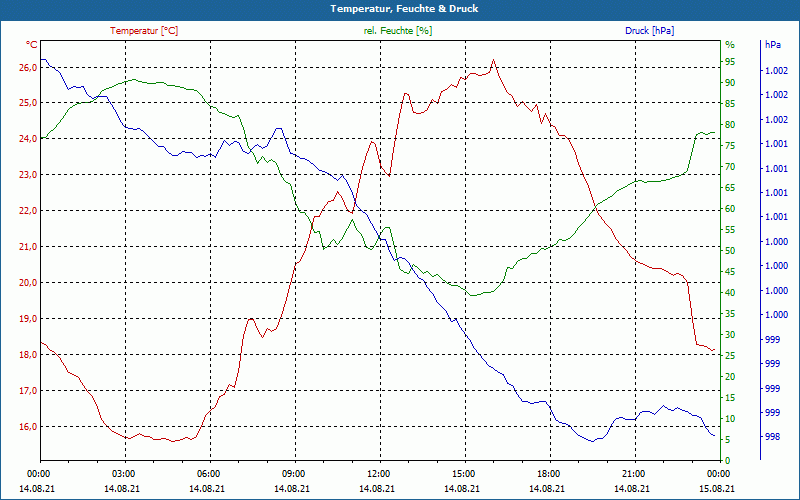
Task: Click the 21:00 time axis label
Action: point(632,474)
